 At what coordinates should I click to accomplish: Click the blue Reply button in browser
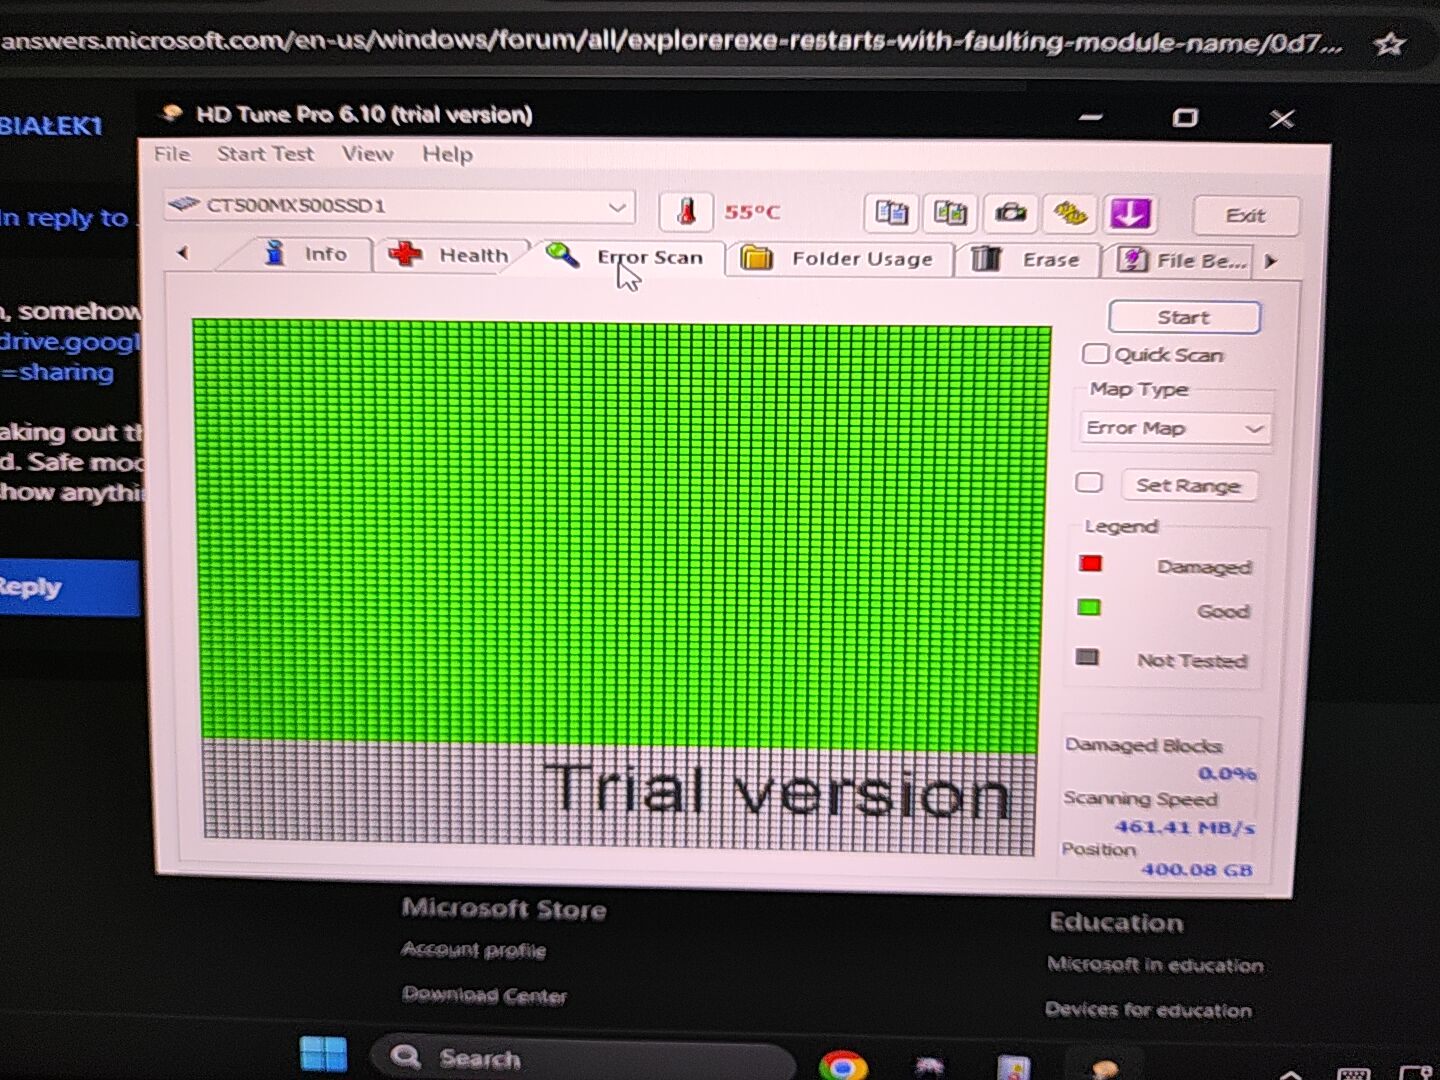(68, 587)
